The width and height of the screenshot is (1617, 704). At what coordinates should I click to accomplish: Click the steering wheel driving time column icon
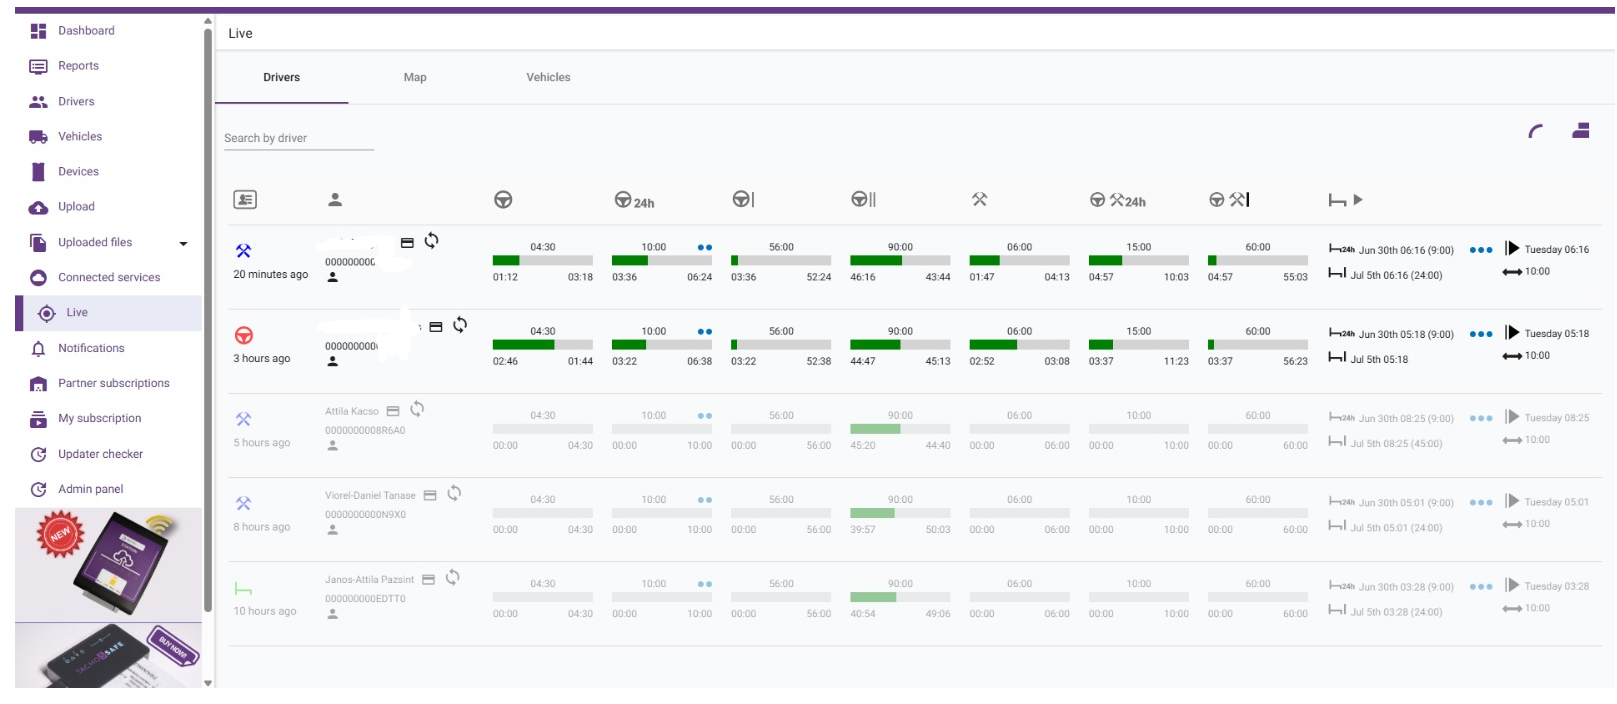click(x=503, y=200)
